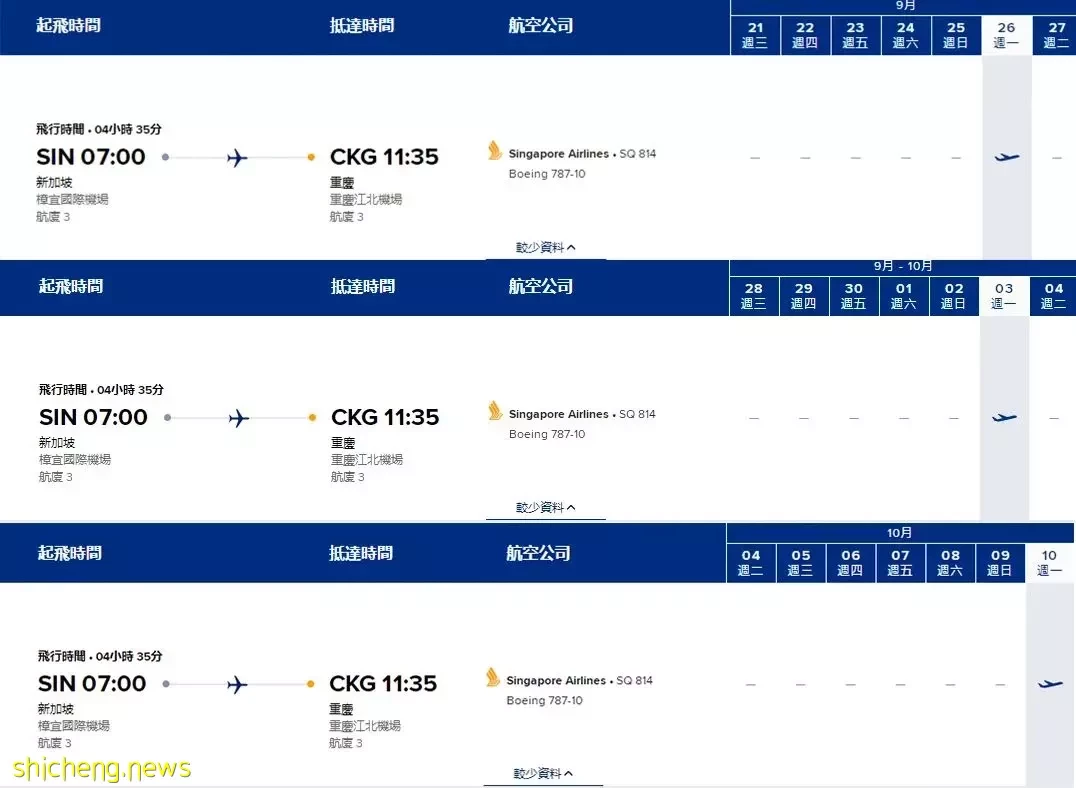The height and width of the screenshot is (788, 1076).
Task: Collapse details with second 較少資料 expander
Action: click(546, 507)
